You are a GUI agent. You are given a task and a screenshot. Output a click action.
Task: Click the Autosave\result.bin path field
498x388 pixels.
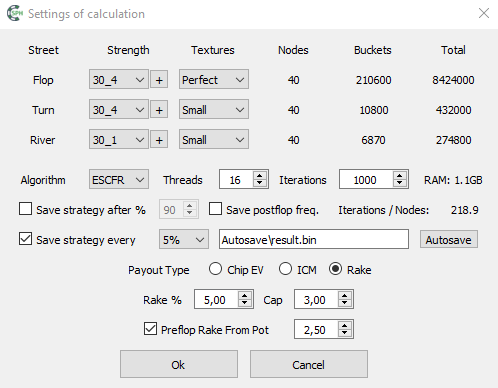coord(314,239)
